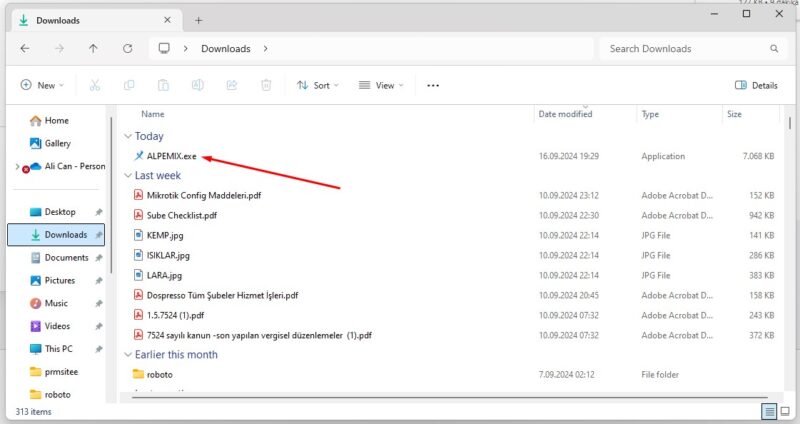Click the Paste clipboard icon
The width and height of the screenshot is (800, 424).
[163, 86]
